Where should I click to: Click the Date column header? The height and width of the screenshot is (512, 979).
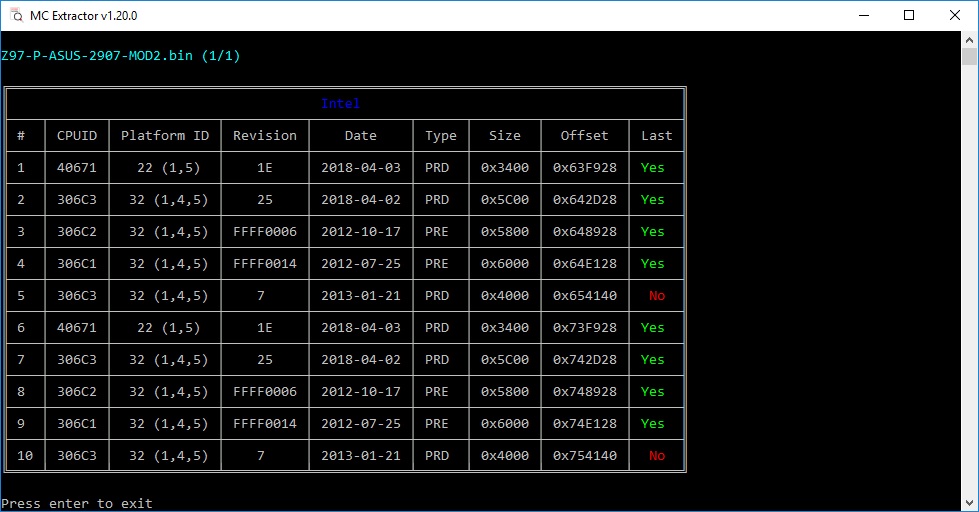(361, 135)
